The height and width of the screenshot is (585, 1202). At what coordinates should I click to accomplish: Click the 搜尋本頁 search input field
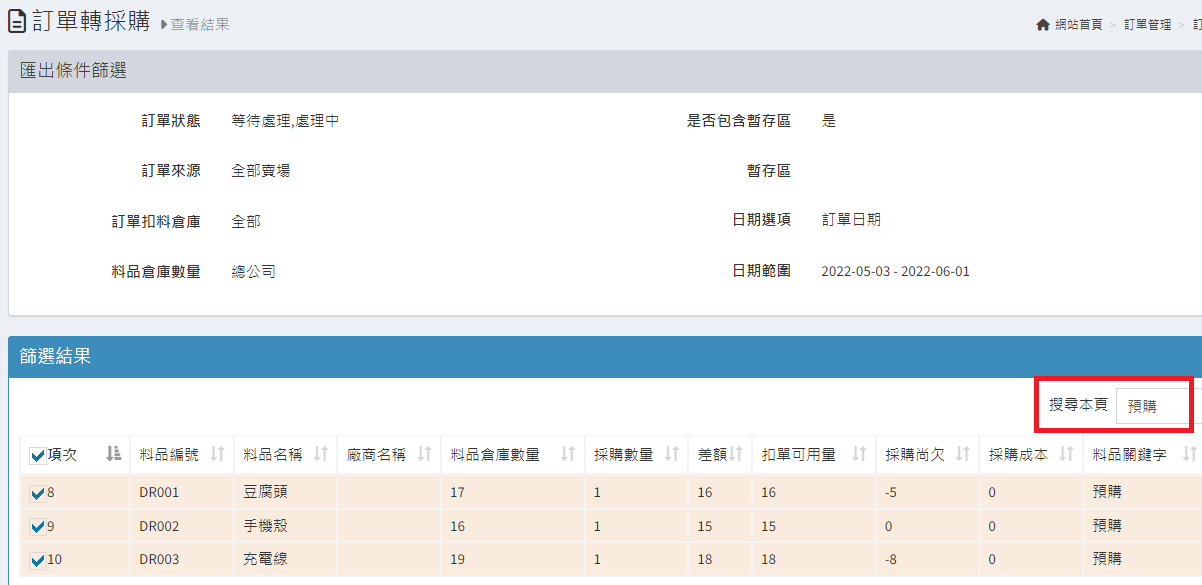1152,406
